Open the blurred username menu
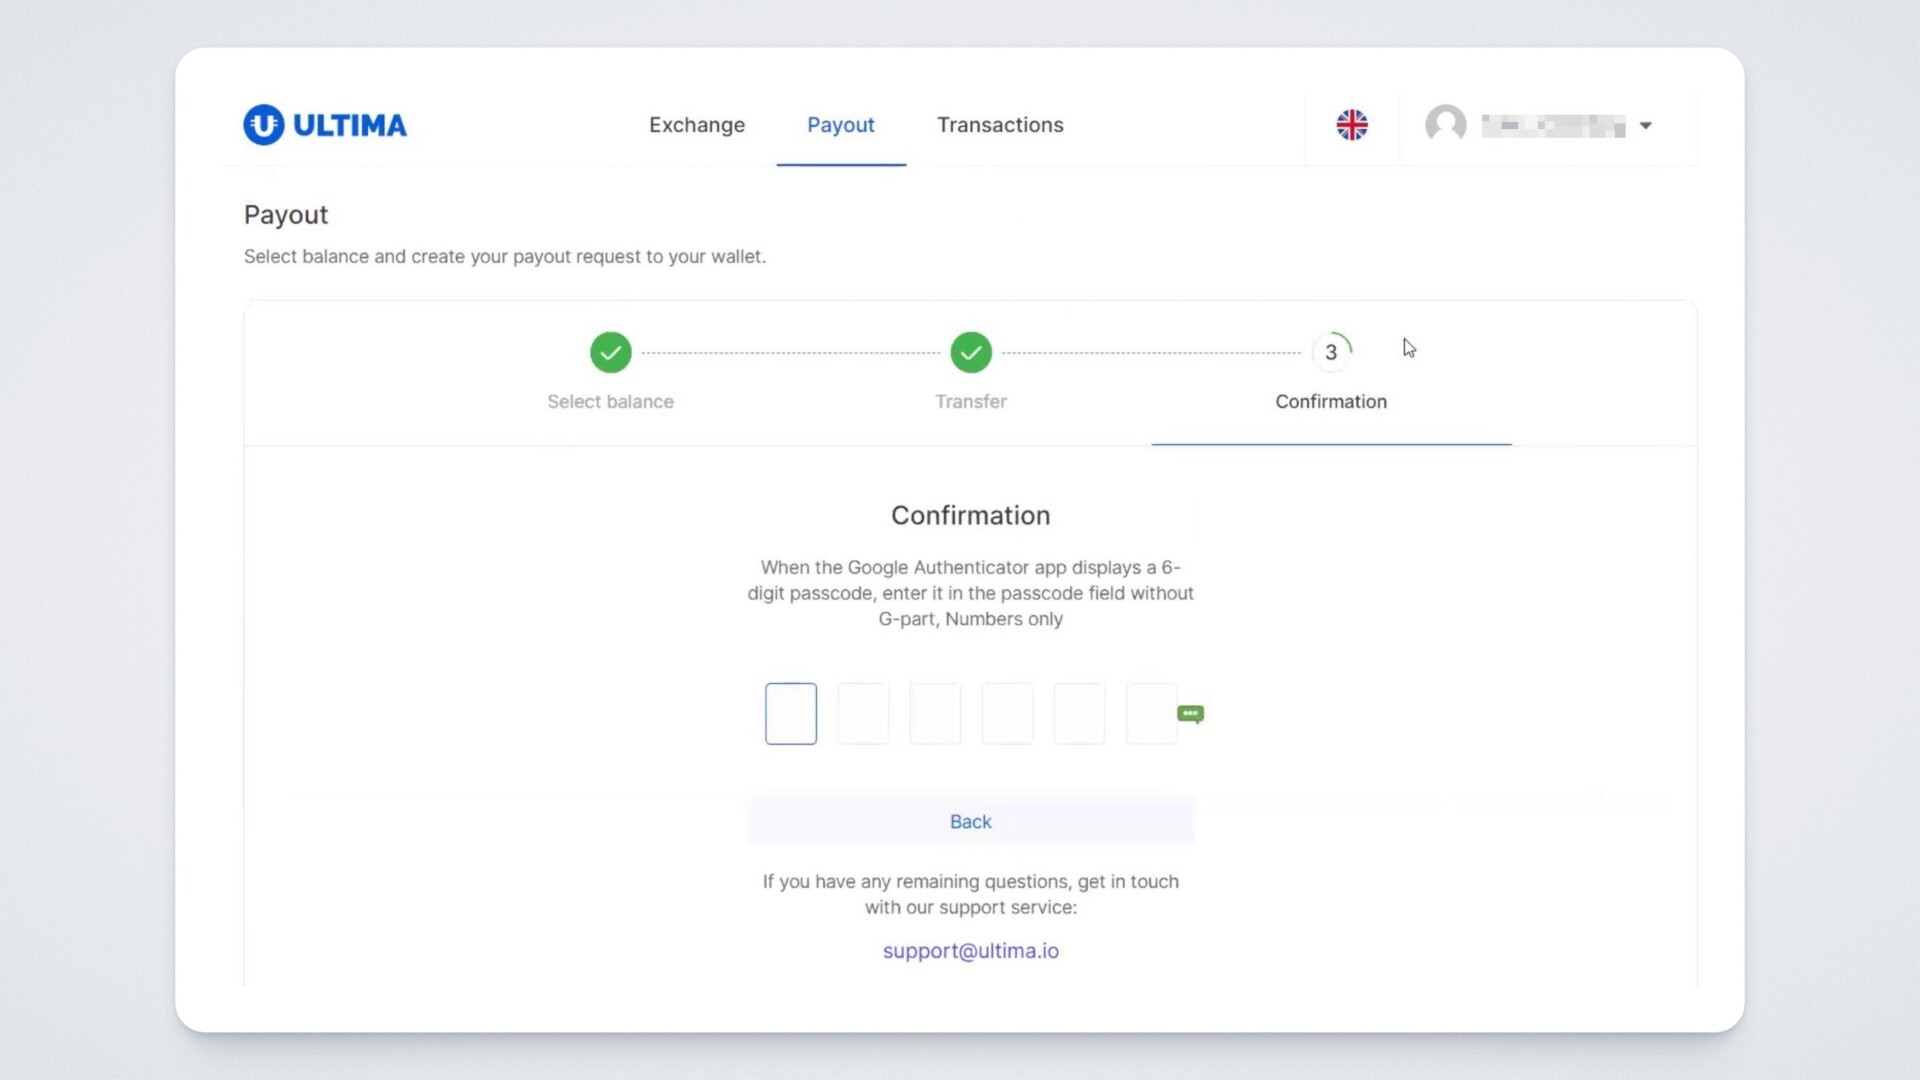1920x1080 pixels. pyautogui.click(x=1552, y=126)
